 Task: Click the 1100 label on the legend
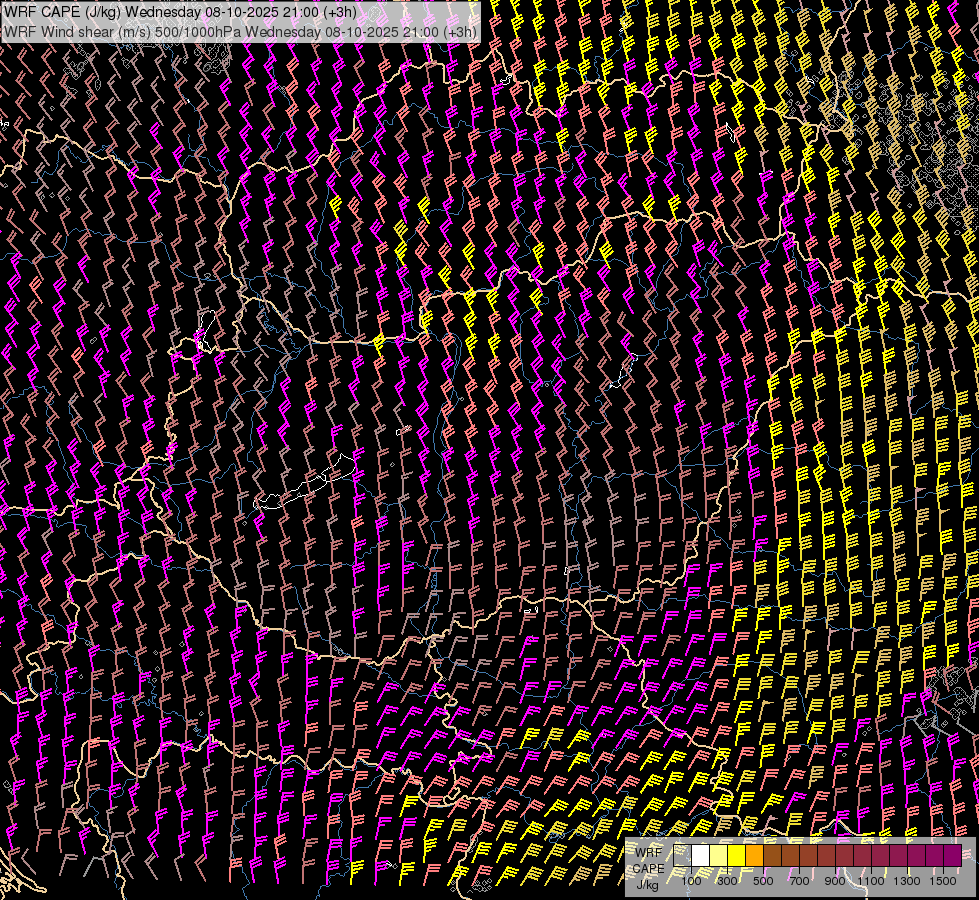tap(871, 881)
